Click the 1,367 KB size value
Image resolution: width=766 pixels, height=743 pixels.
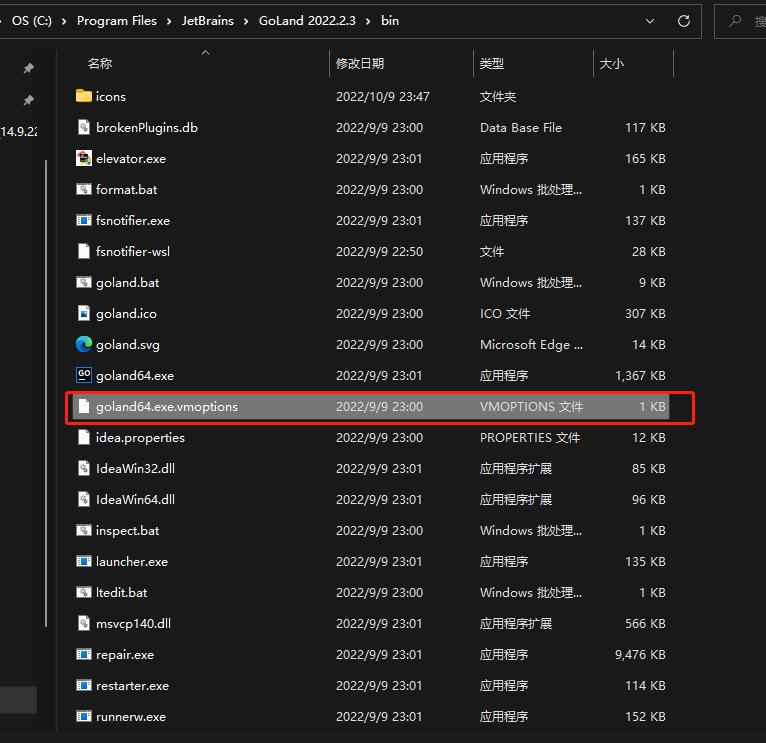640,376
